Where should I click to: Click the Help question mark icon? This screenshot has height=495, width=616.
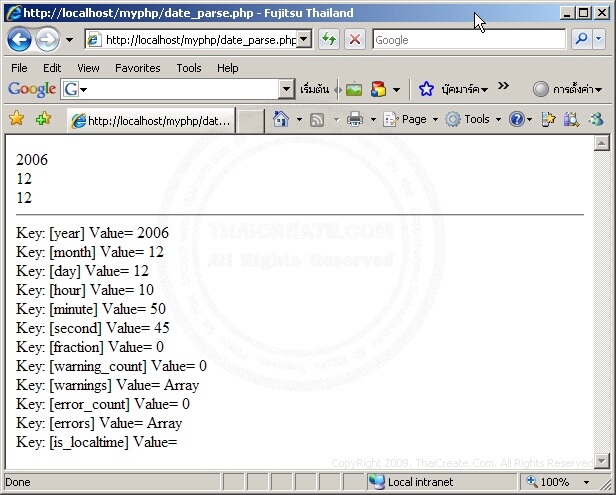tap(517, 119)
